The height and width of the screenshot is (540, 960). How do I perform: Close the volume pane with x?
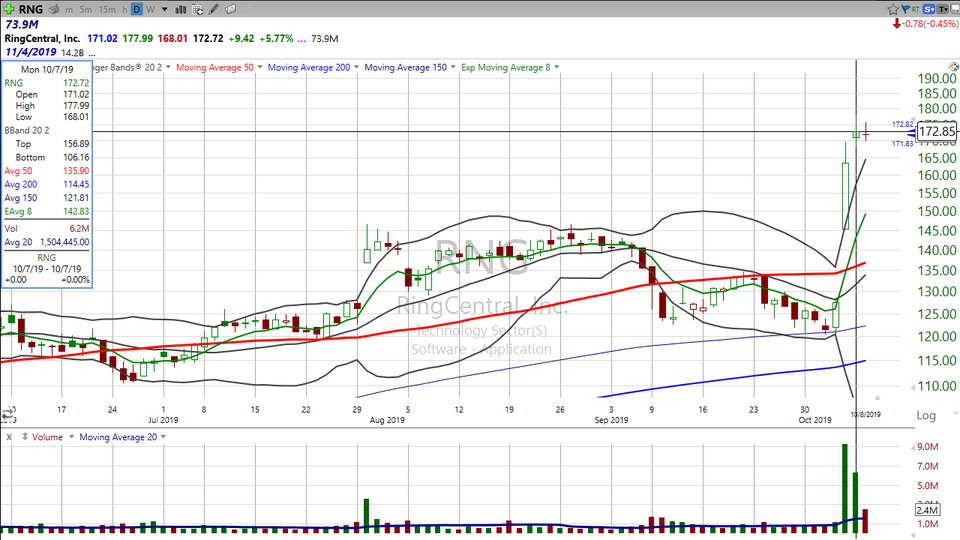[8, 437]
